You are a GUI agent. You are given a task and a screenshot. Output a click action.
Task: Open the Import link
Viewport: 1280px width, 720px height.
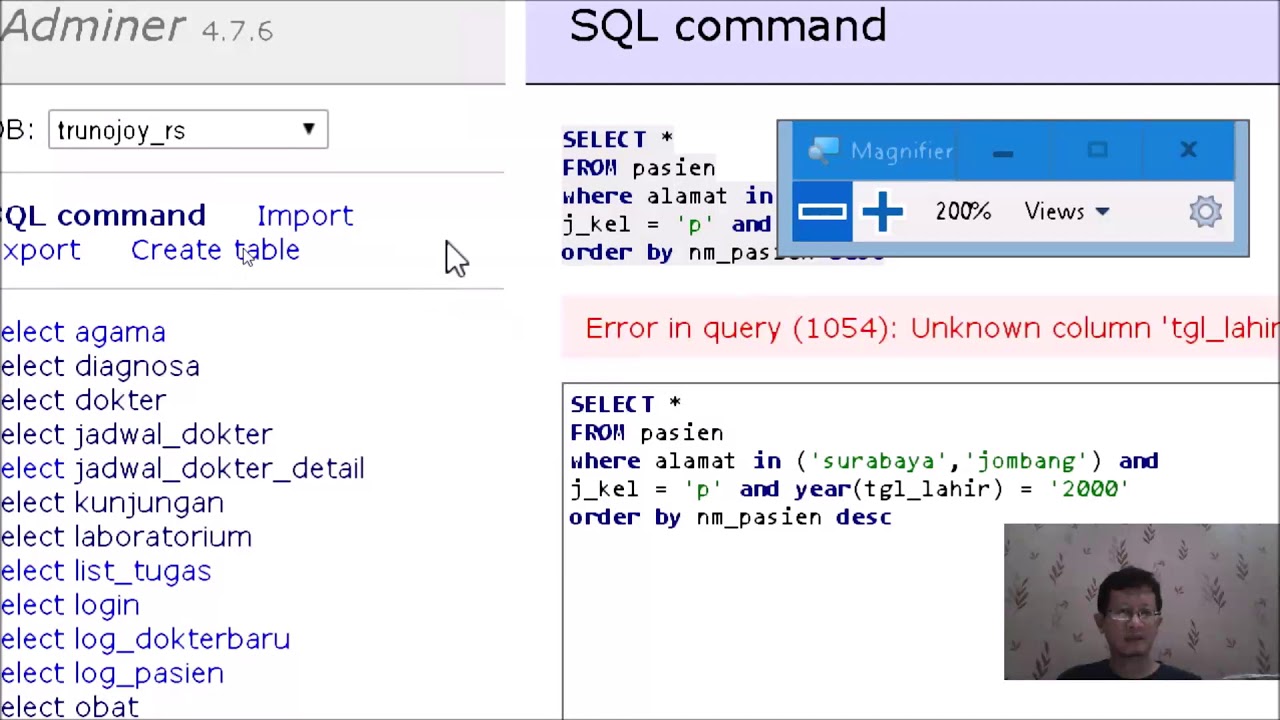pos(305,215)
